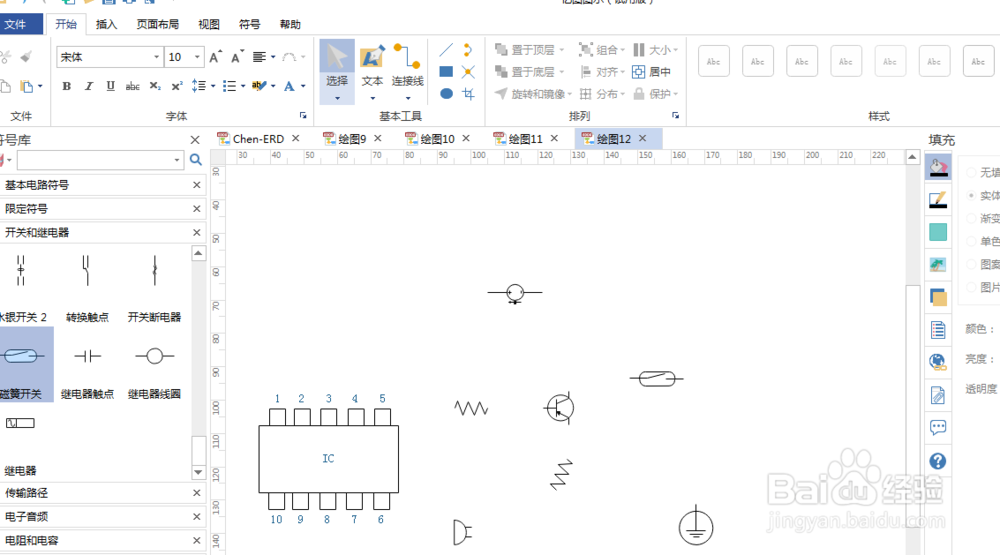This screenshot has width=1000, height=555.
Task: Close the 绘图9 document tab
Action: 378,138
